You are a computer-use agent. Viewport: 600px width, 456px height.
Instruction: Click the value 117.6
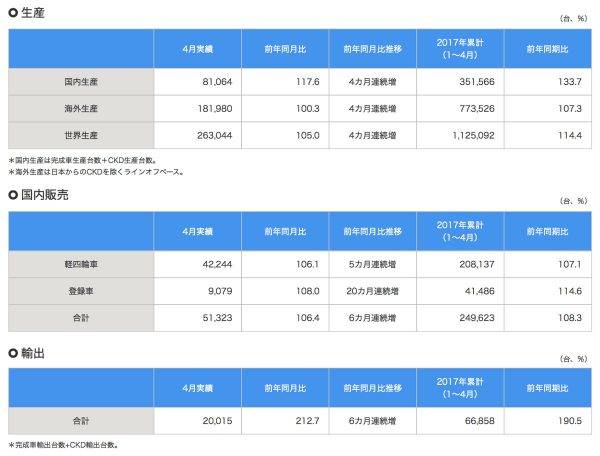[308, 82]
